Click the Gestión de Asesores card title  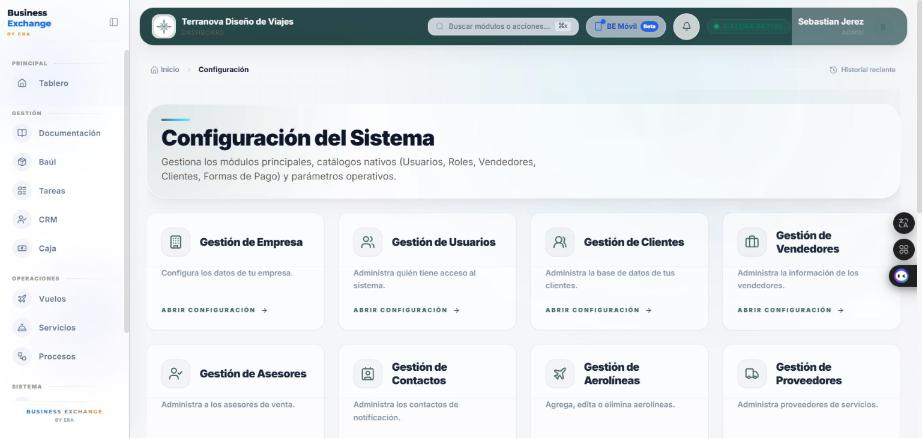pos(253,374)
